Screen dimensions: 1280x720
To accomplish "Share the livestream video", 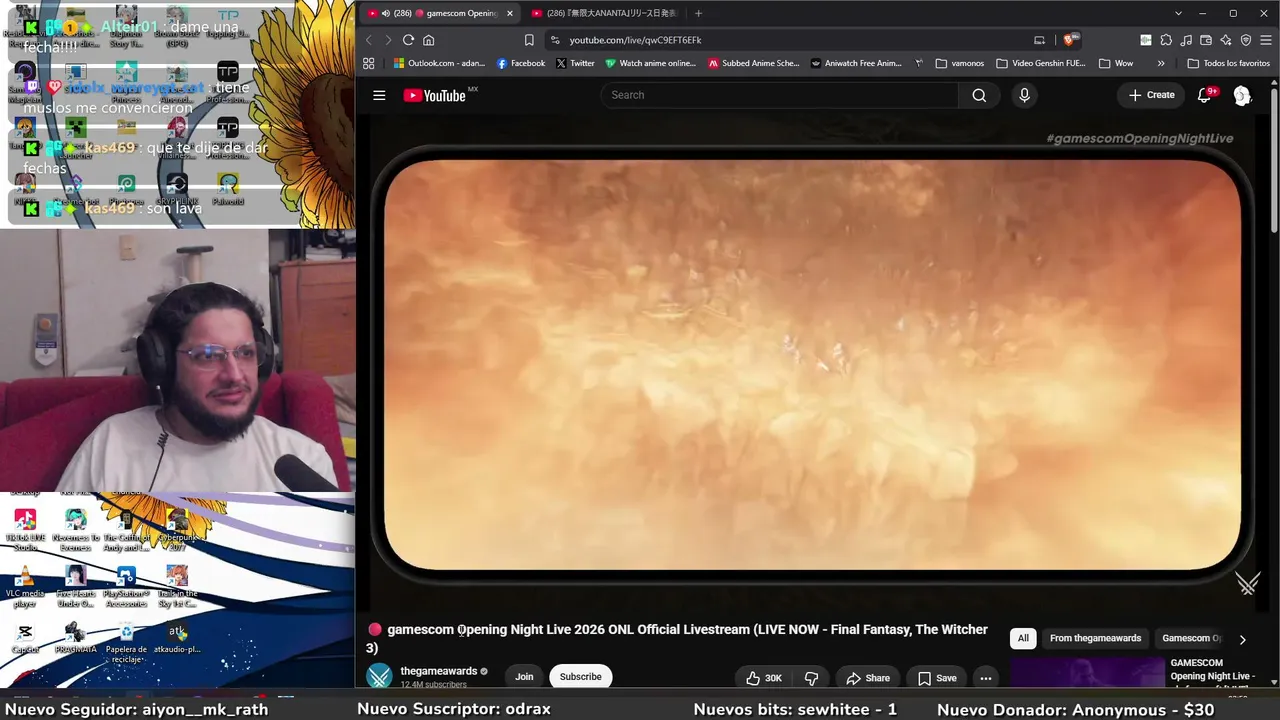I will pyautogui.click(x=868, y=678).
